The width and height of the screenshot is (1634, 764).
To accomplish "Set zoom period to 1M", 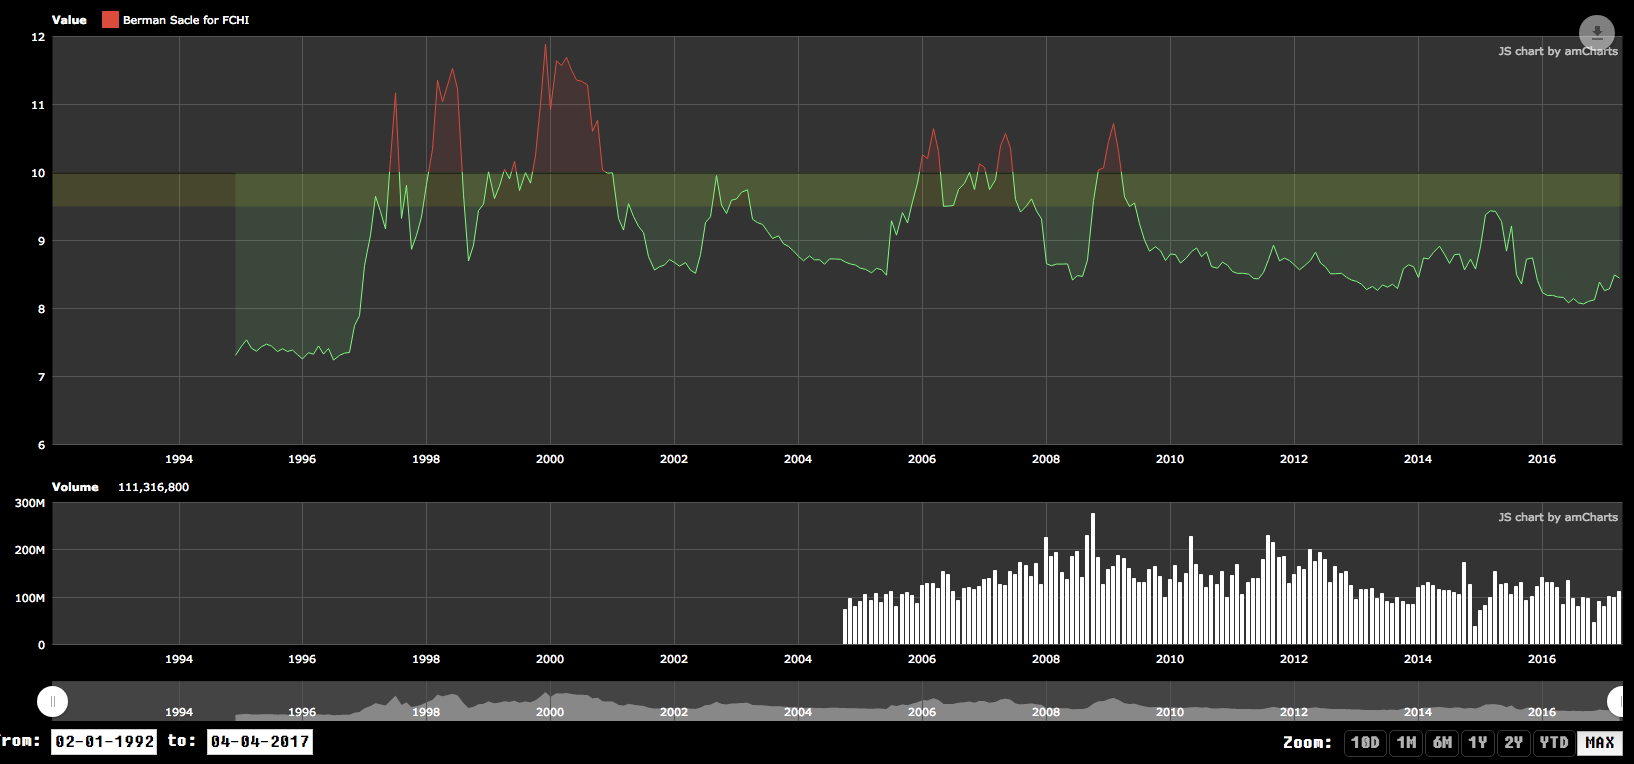I will (x=1407, y=742).
